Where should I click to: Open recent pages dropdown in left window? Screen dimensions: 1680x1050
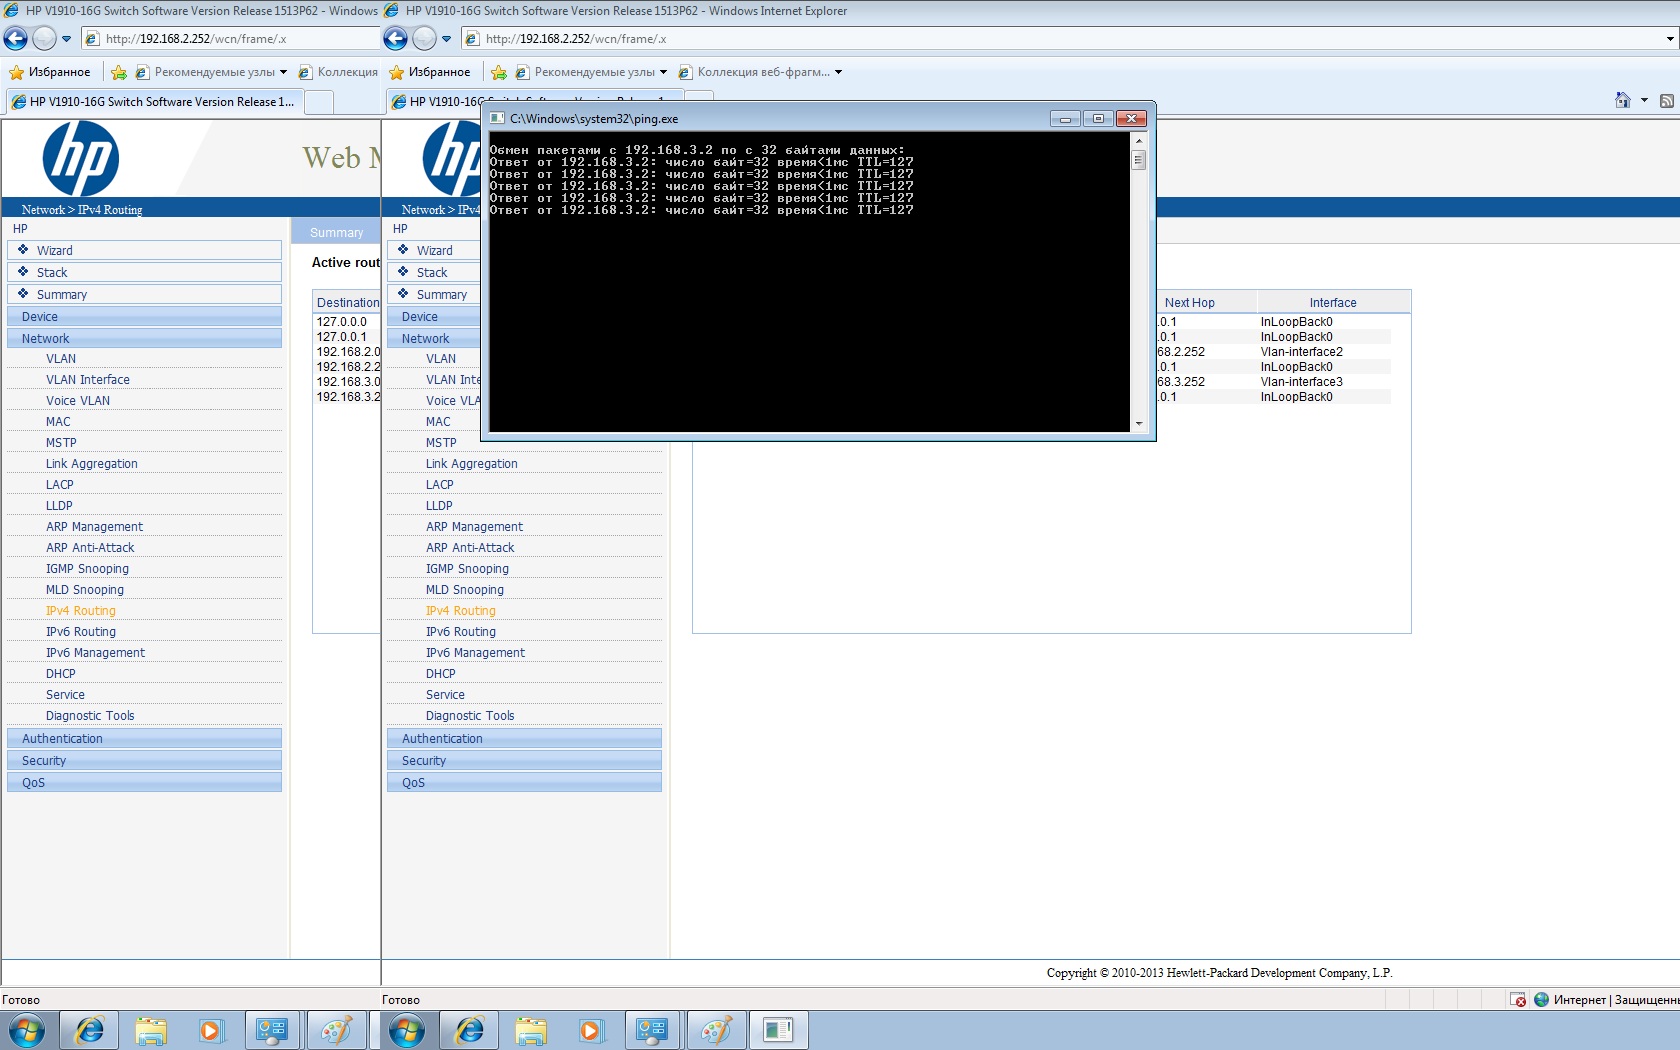point(67,39)
